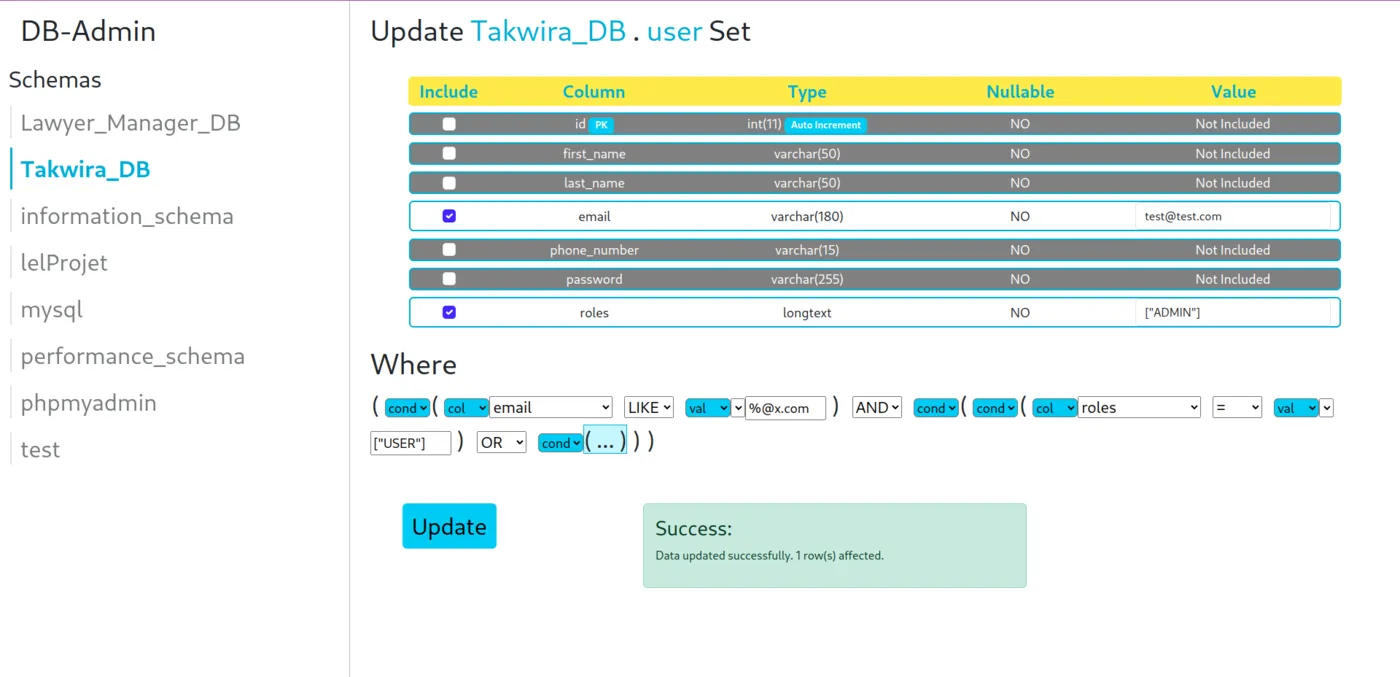Click the Where section heading

point(413,364)
